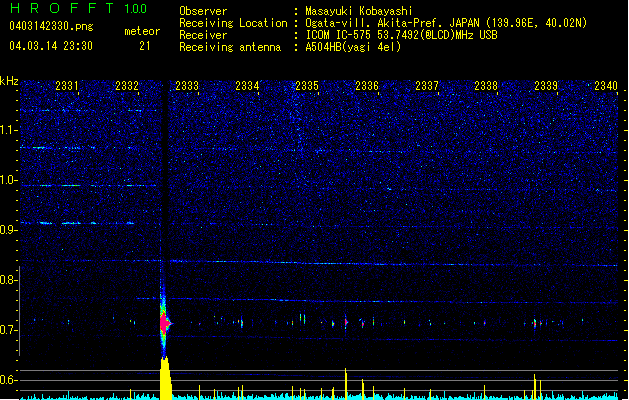Screen dimensions: 629x400
Task: Click the 1.1 frequency axis label
Action: [x=9, y=130]
